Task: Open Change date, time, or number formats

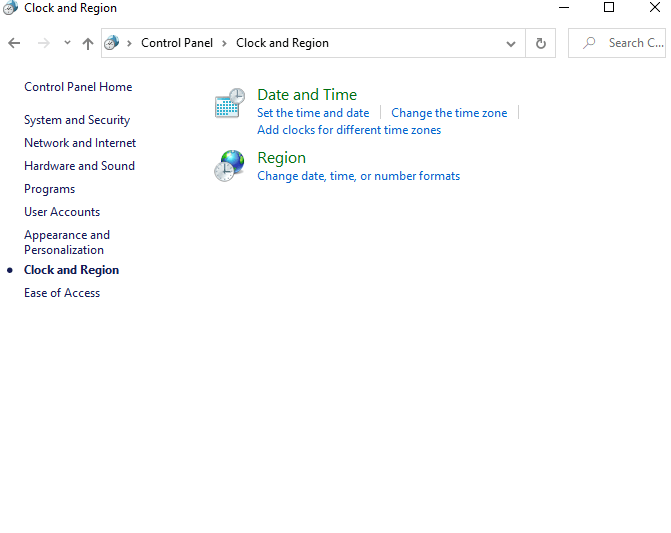Action: tap(358, 176)
